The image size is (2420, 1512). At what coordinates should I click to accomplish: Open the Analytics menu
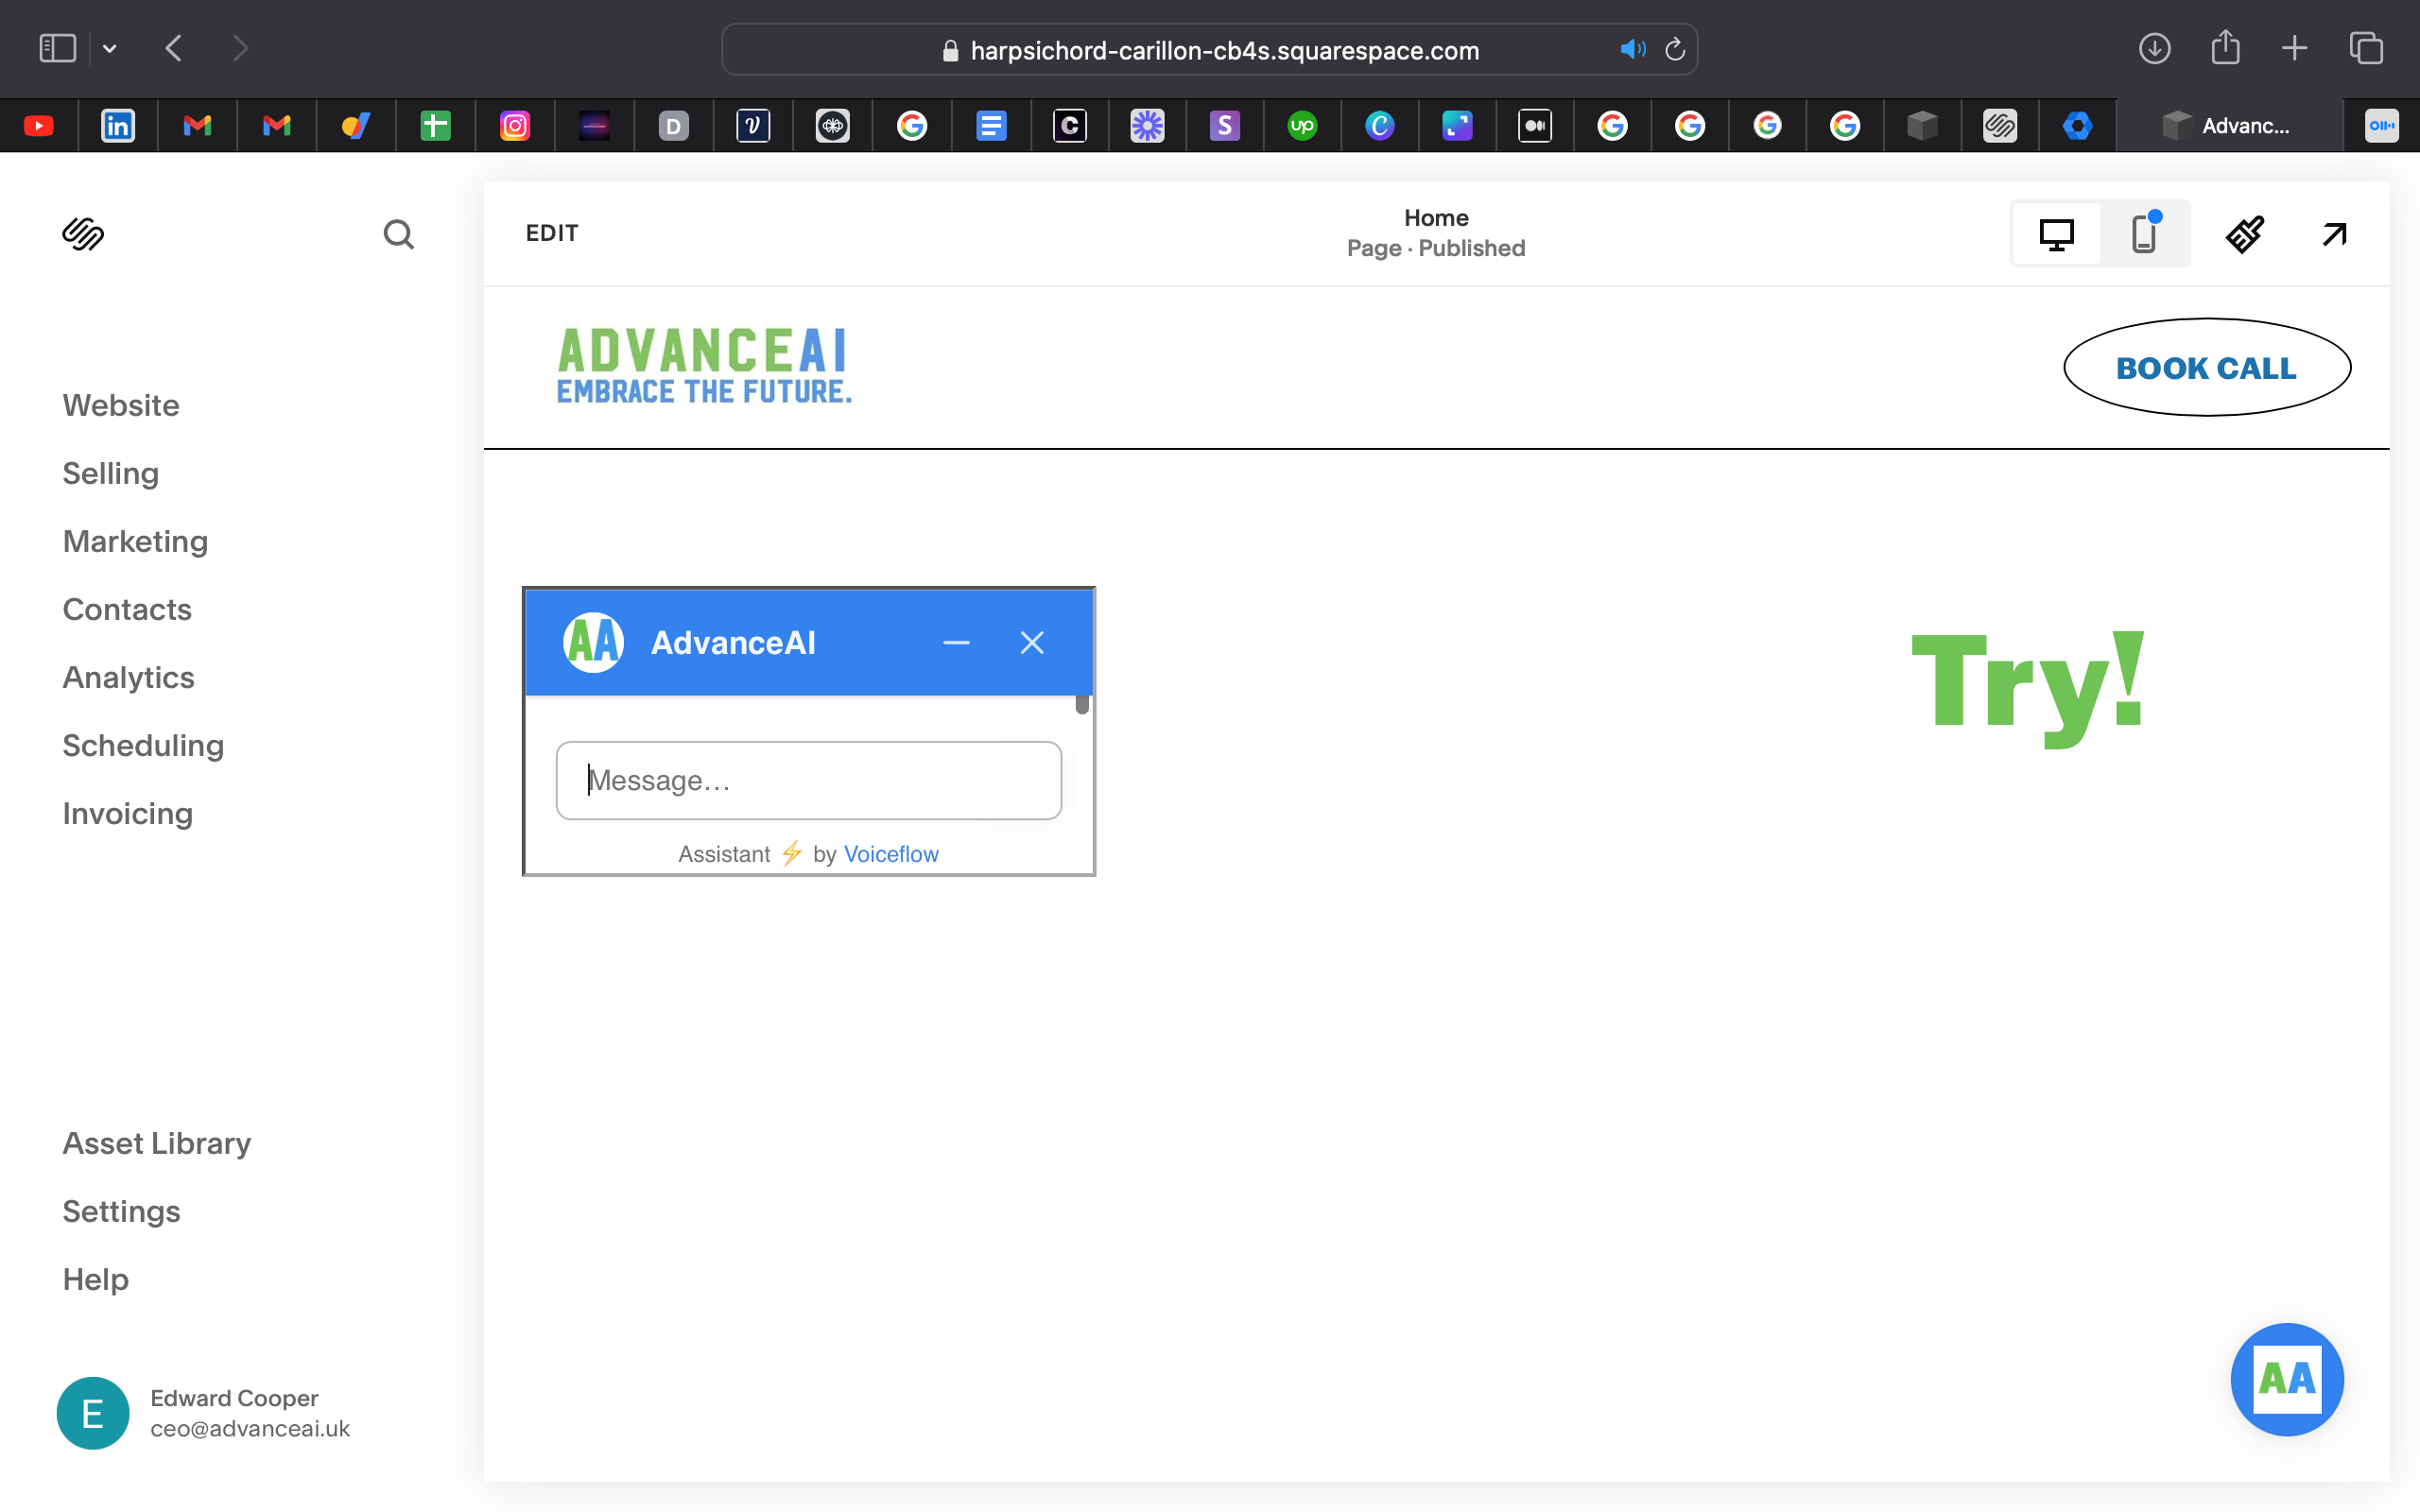(x=128, y=677)
